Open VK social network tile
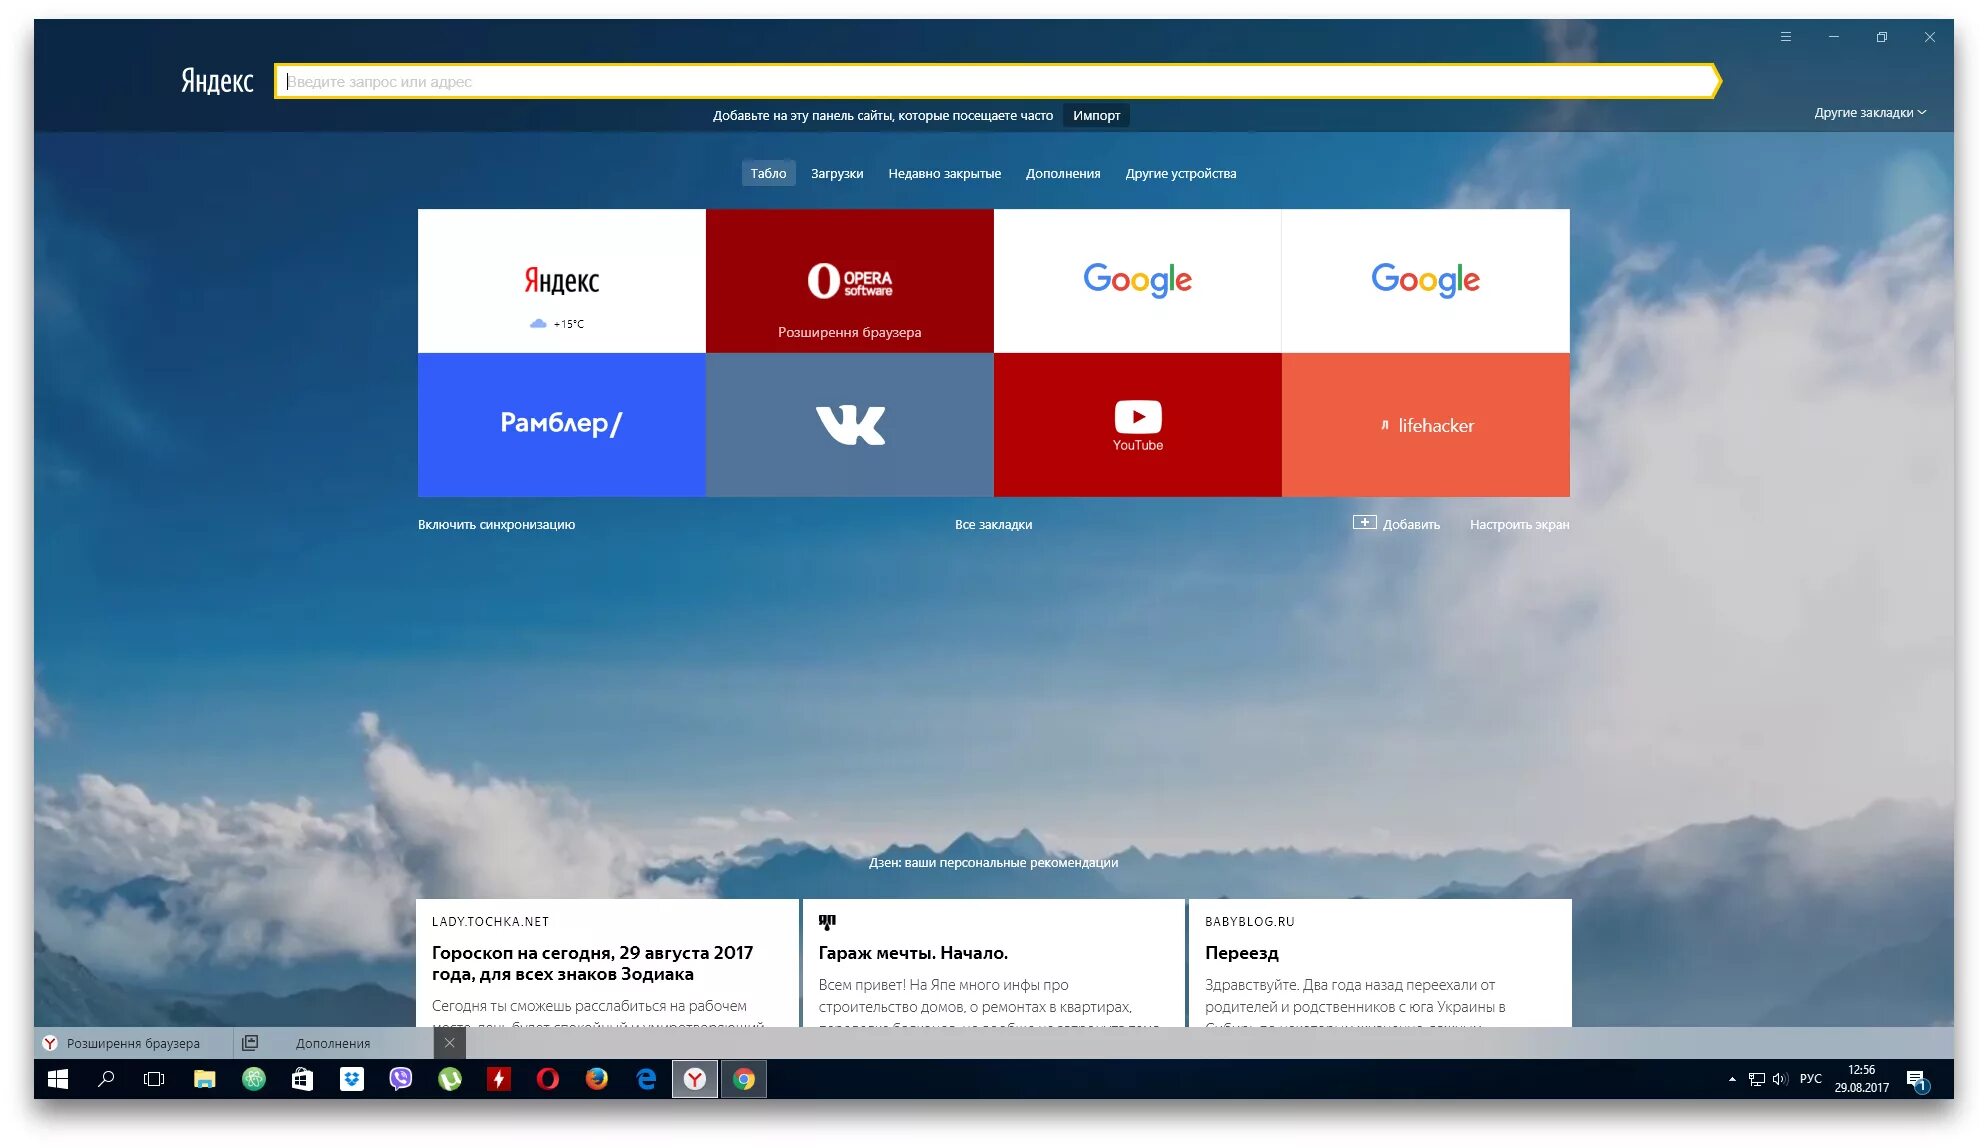The width and height of the screenshot is (1988, 1148). click(x=848, y=425)
